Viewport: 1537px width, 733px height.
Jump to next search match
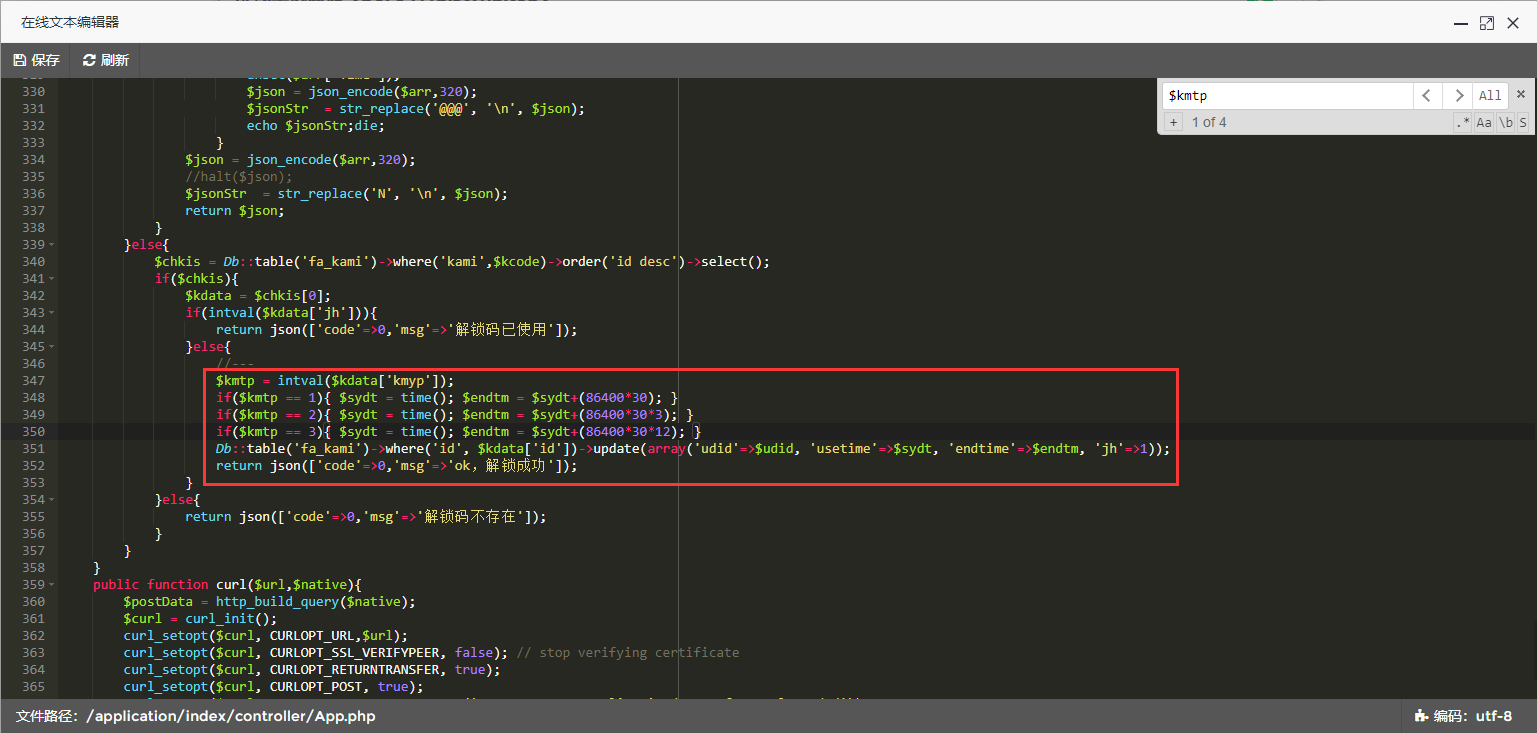click(1459, 96)
